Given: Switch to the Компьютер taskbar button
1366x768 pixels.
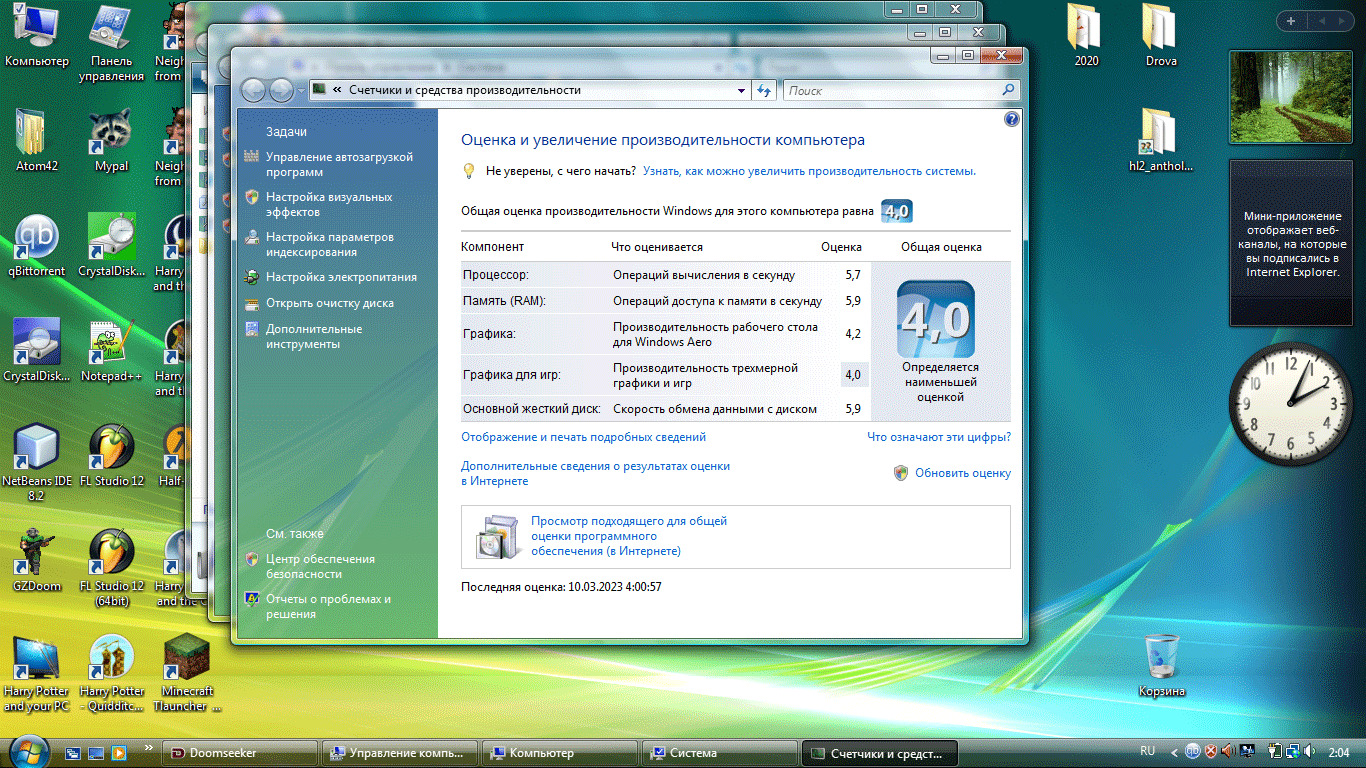Looking at the screenshot, I should 560,753.
